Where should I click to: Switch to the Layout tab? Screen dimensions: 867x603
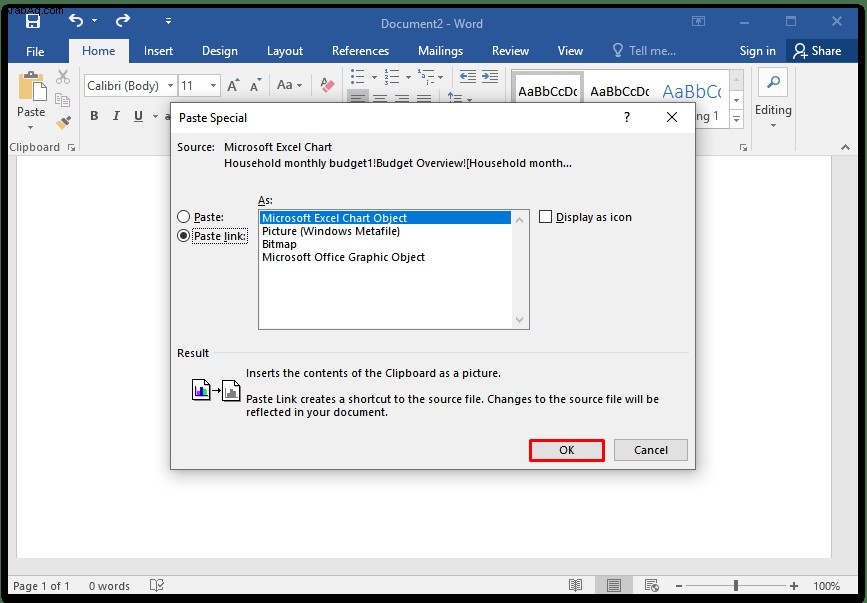285,51
